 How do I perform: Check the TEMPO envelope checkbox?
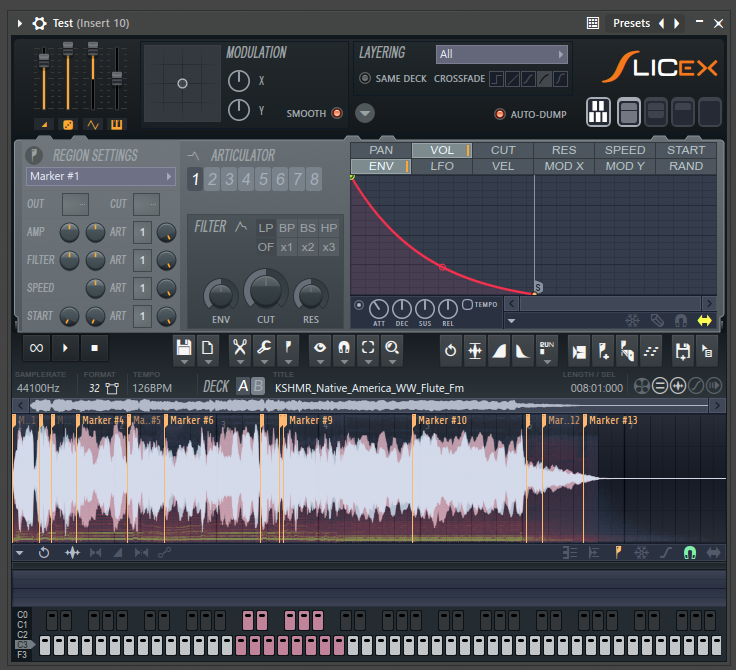pyautogui.click(x=468, y=304)
